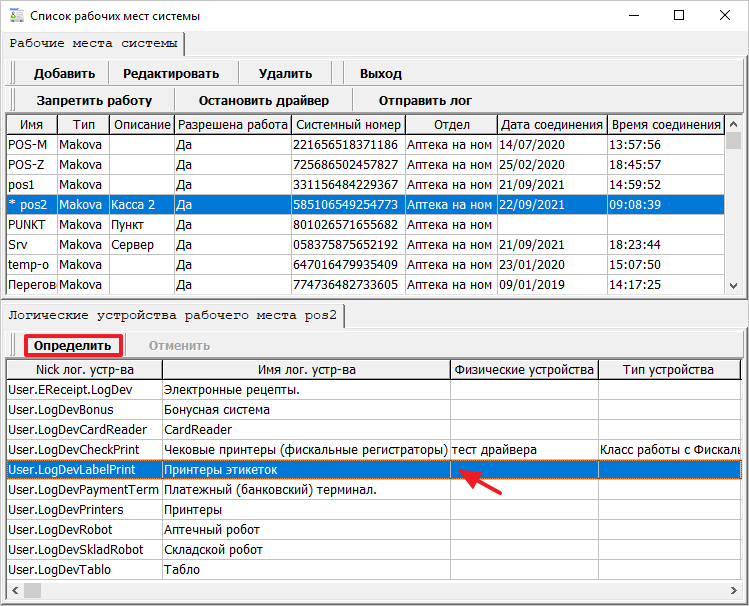749x606 pixels.
Task: Click the Редактировать toolbar button
Action: pos(170,73)
